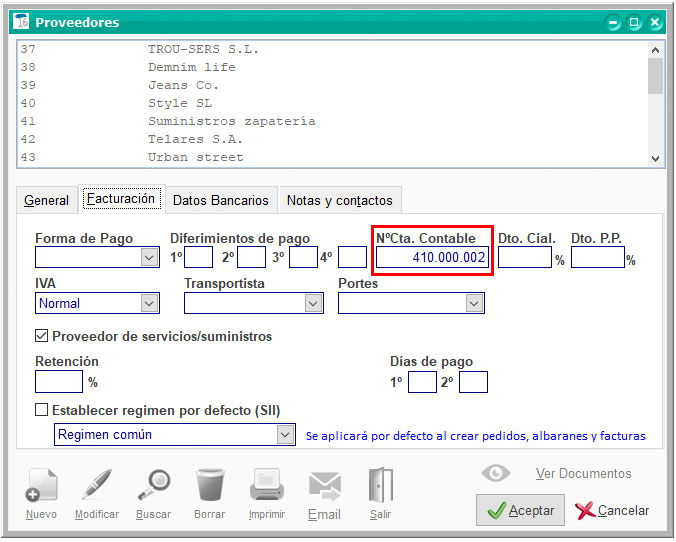The height and width of the screenshot is (542, 676).
Task: Click the 3º Diferimientos de pago field
Action: pyautogui.click(x=304, y=257)
